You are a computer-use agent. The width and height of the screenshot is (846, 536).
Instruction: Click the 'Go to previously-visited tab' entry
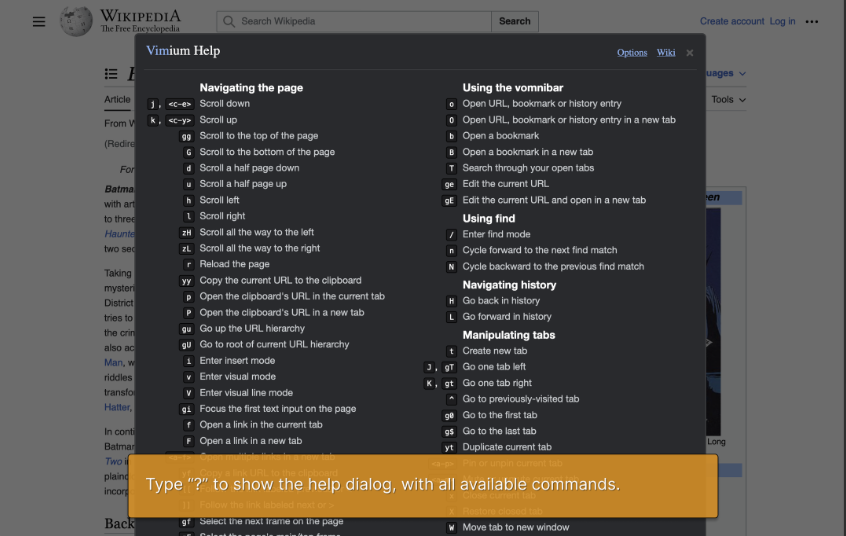pyautogui.click(x=521, y=399)
